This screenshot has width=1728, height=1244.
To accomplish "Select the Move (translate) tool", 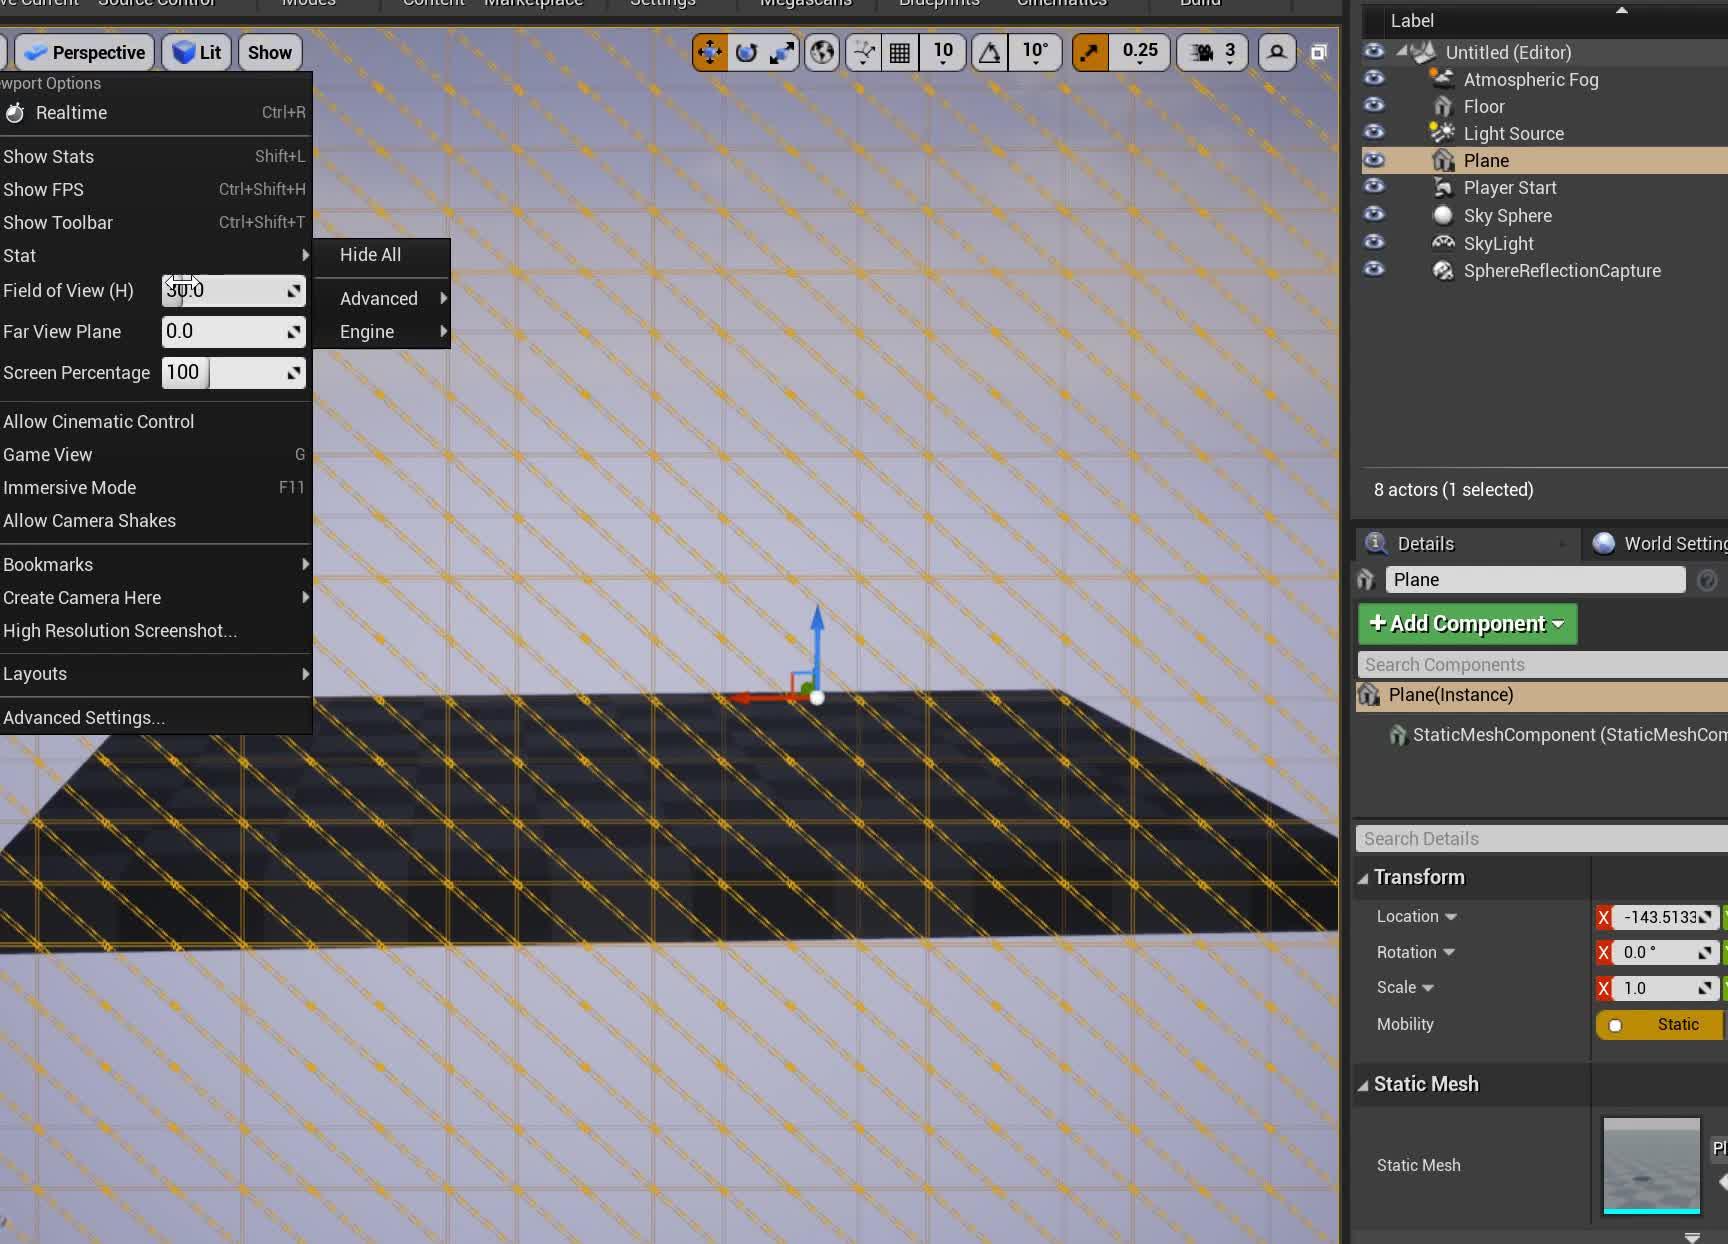I will coord(710,52).
